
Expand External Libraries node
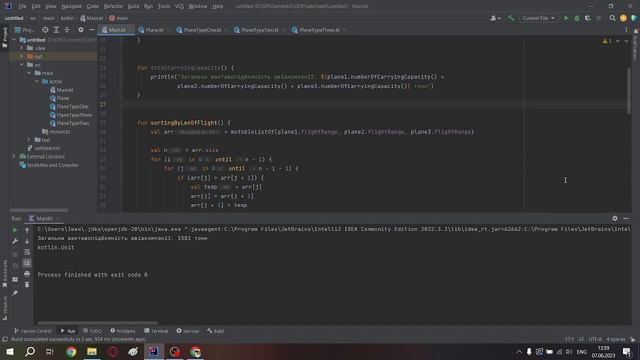[13, 156]
